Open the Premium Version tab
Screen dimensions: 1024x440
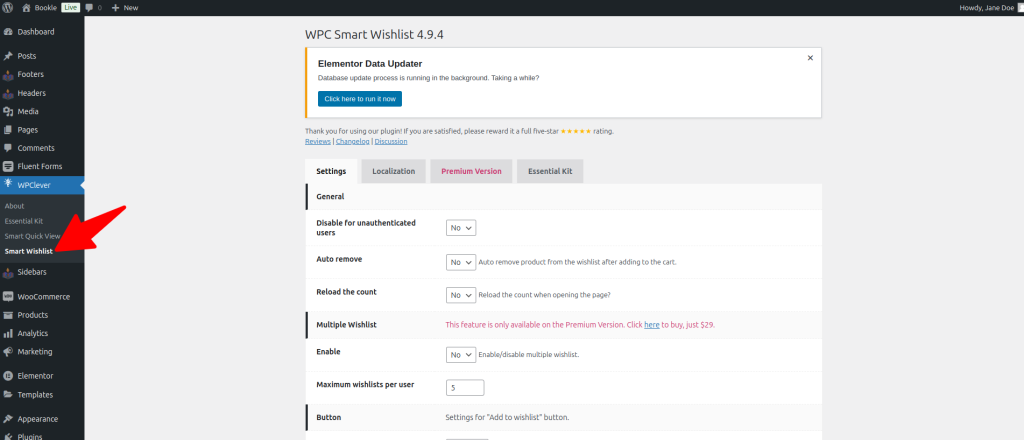472,171
